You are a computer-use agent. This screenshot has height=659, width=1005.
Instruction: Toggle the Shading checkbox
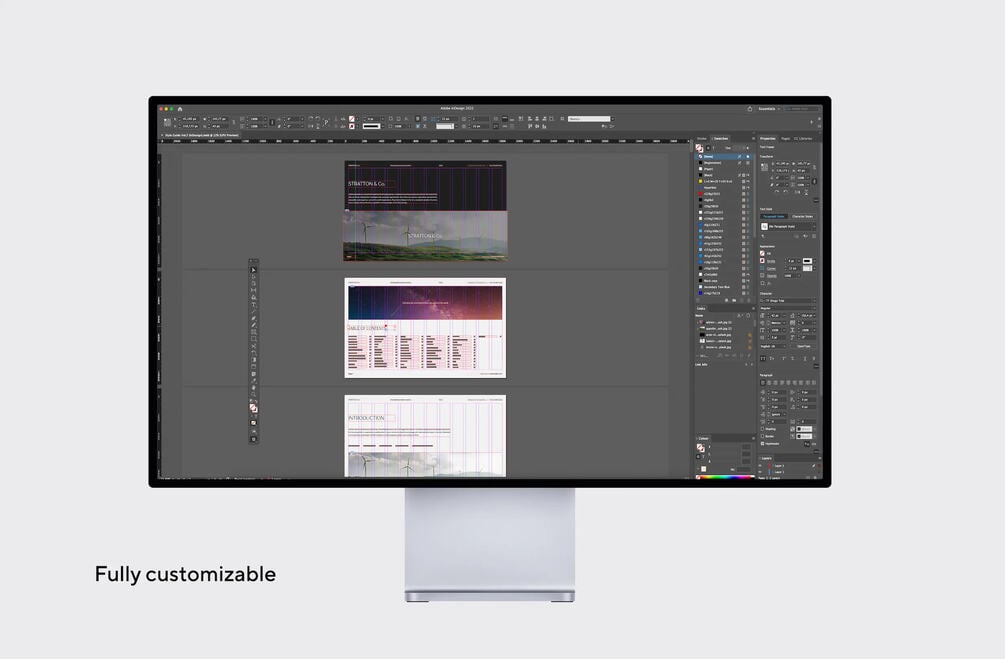coord(762,429)
